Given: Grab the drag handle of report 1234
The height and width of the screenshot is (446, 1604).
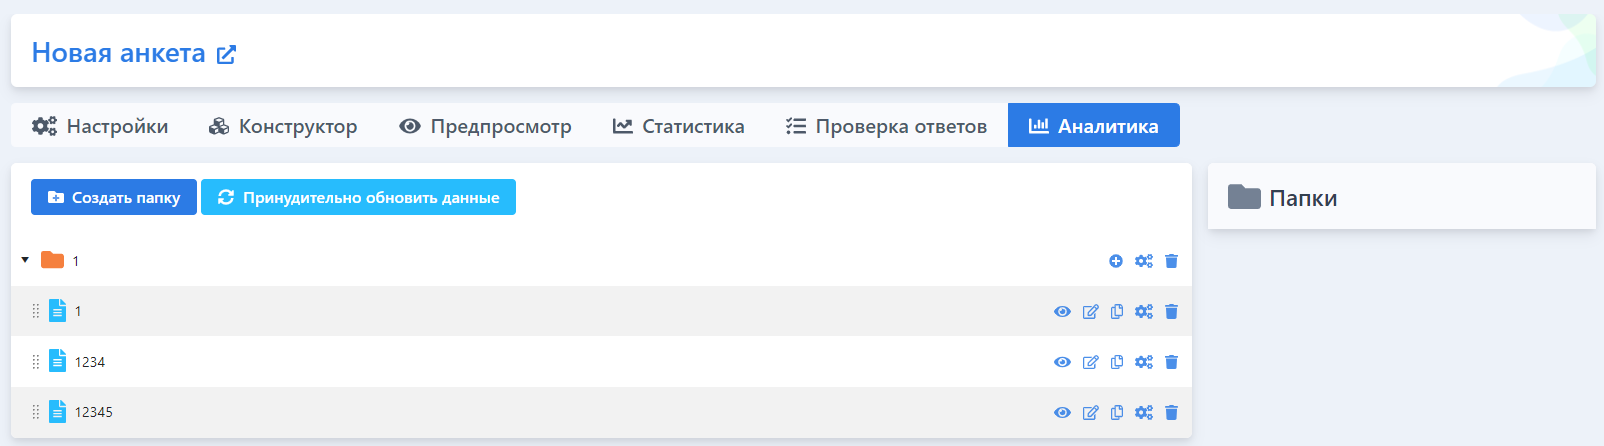Looking at the screenshot, I should (36, 362).
